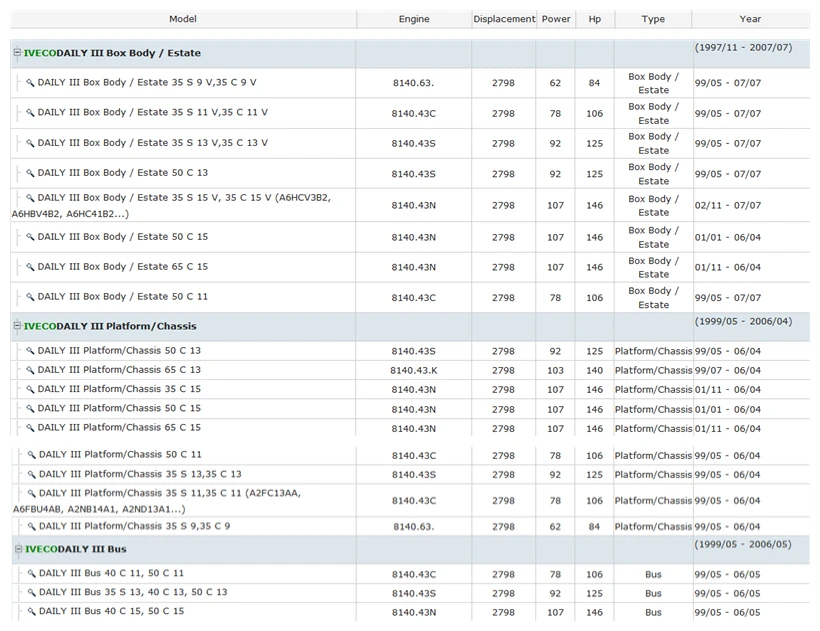Click engine code 8140.43.K in Platform/Chassis 65 C 13 row
The width and height of the screenshot is (820, 631).
tap(413, 371)
